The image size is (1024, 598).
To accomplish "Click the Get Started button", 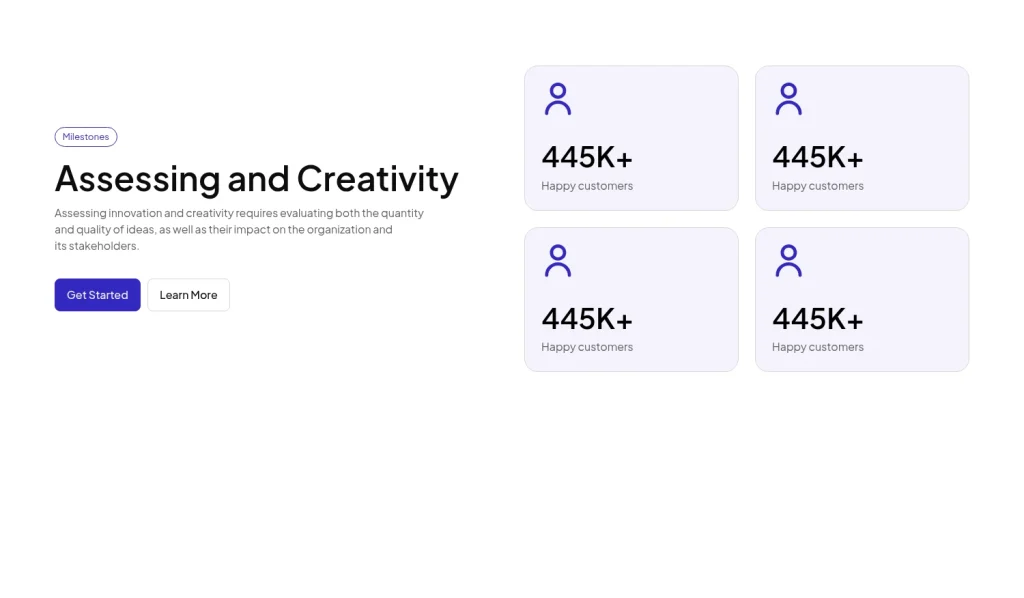I will click(97, 294).
